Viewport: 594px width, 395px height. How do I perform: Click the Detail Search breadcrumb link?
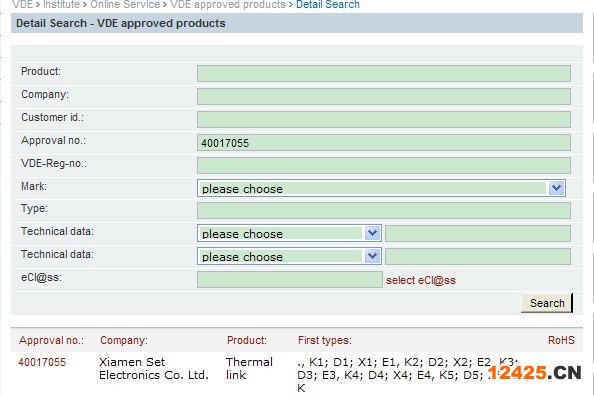328,5
